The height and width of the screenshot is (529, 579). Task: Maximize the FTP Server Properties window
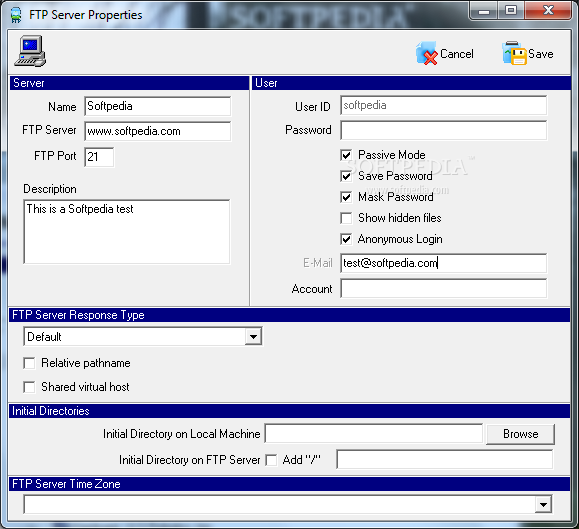click(511, 11)
